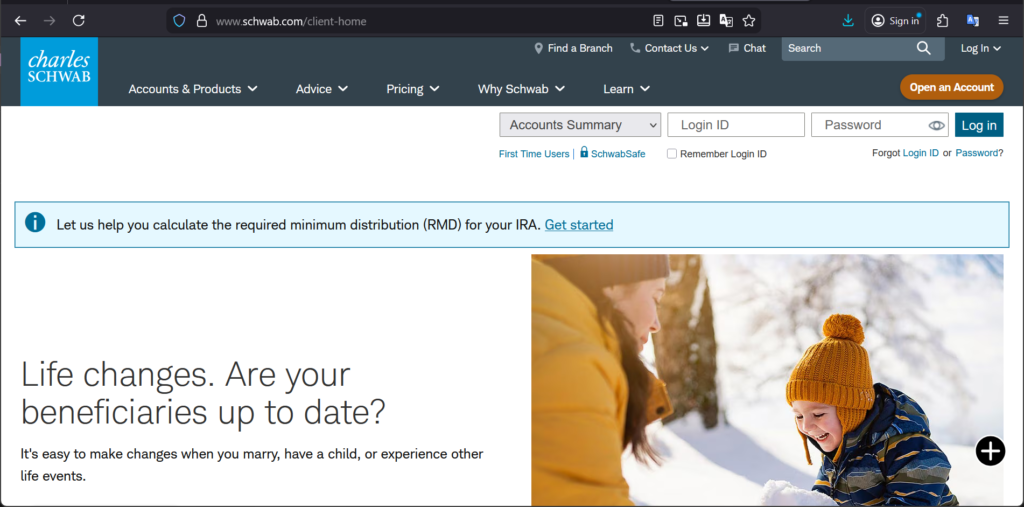
Task: Open Firefox downloads arrow icon
Action: pyautogui.click(x=848, y=20)
